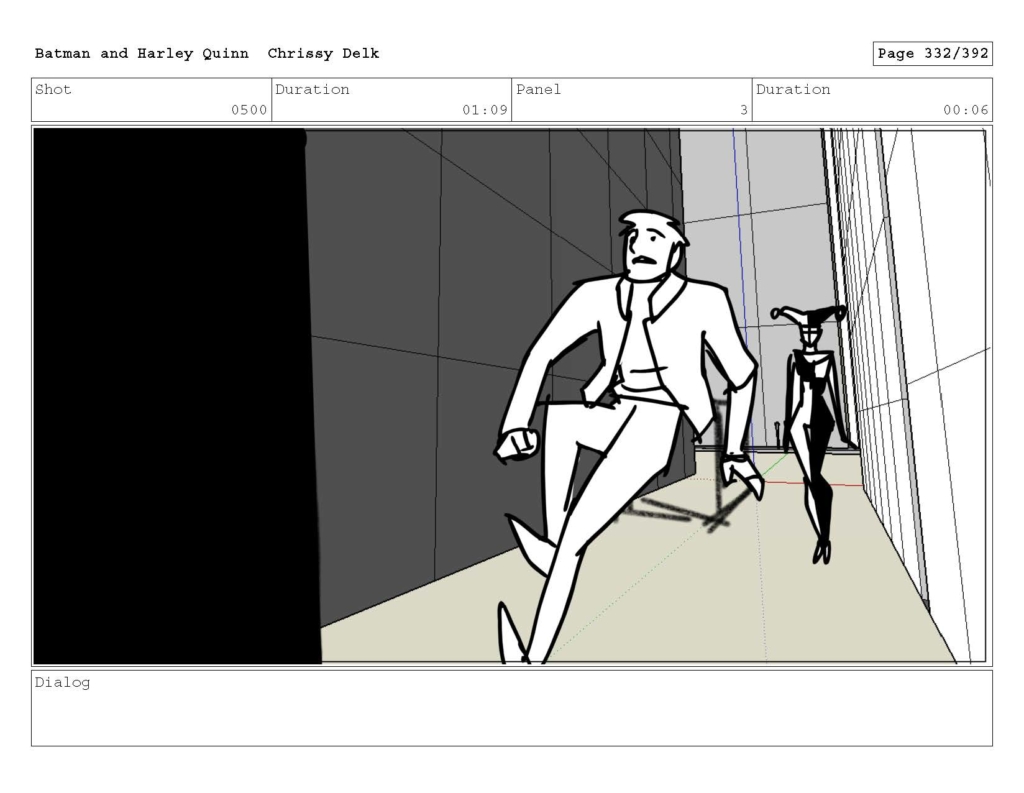Click the panel number '3'
The width and height of the screenshot is (1024, 793).
click(x=743, y=110)
